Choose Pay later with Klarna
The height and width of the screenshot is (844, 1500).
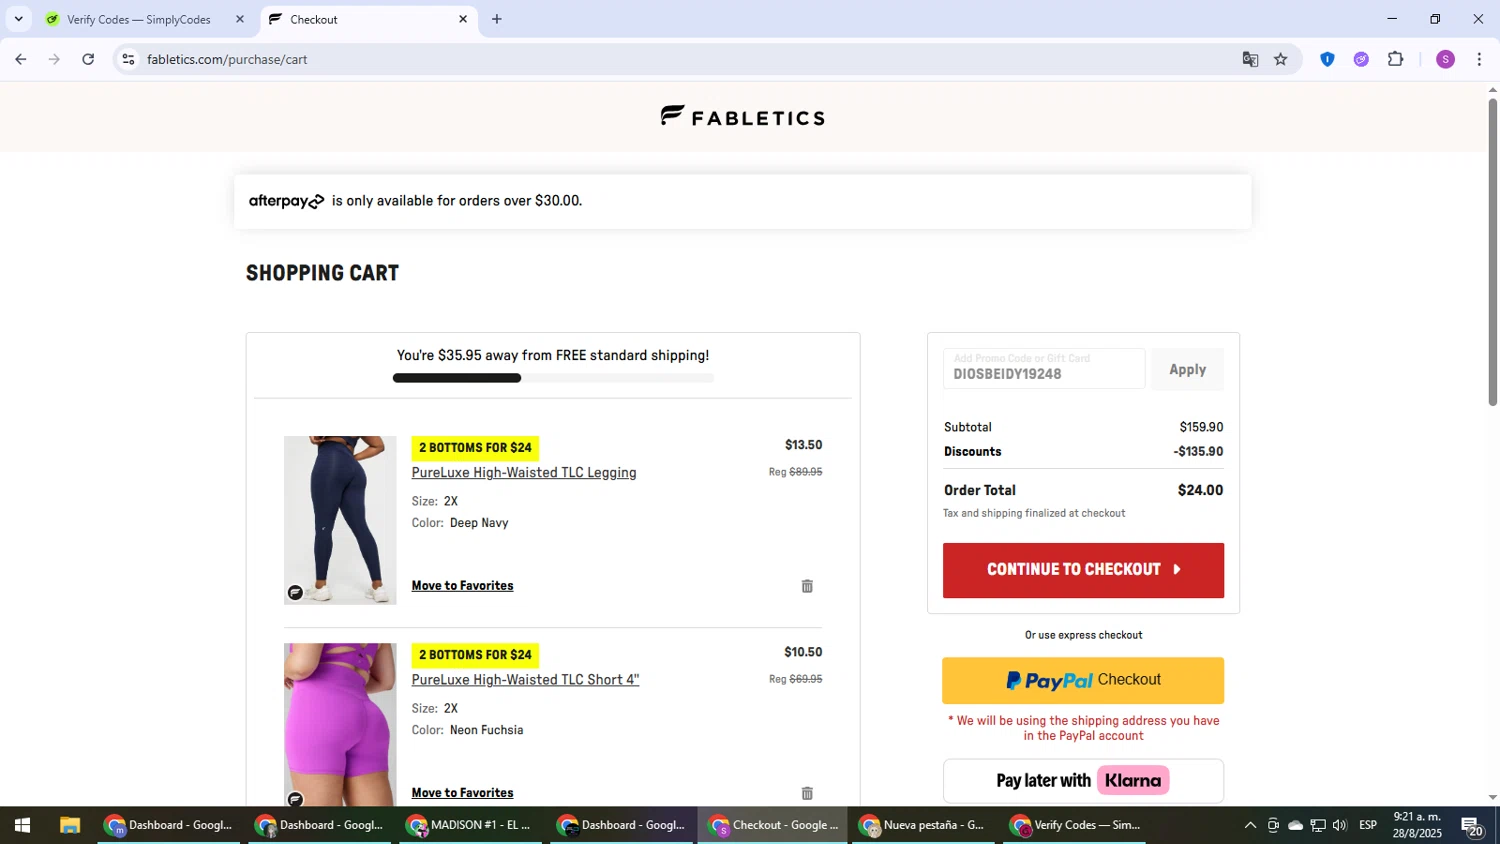(x=1083, y=781)
